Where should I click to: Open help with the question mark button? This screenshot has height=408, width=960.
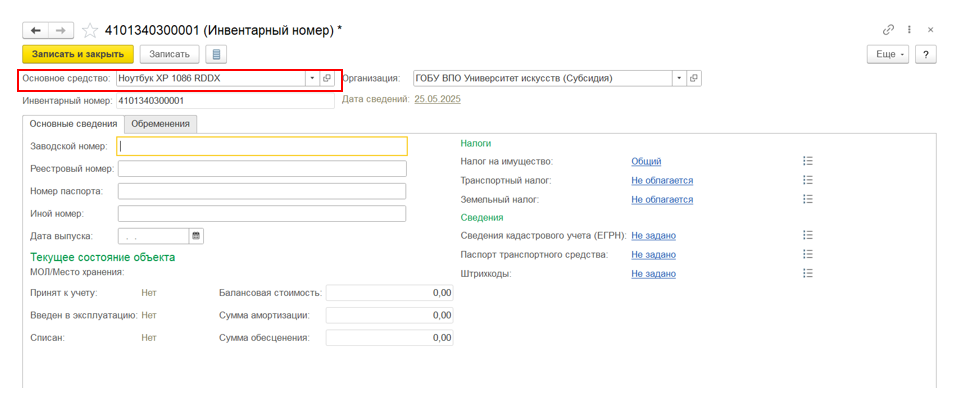(x=926, y=54)
